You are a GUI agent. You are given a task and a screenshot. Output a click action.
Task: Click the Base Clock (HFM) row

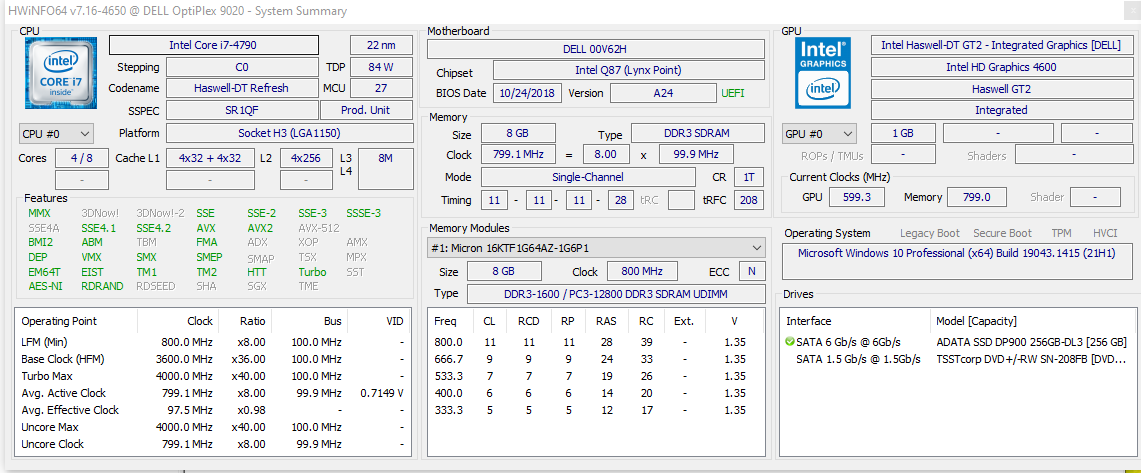(213, 359)
